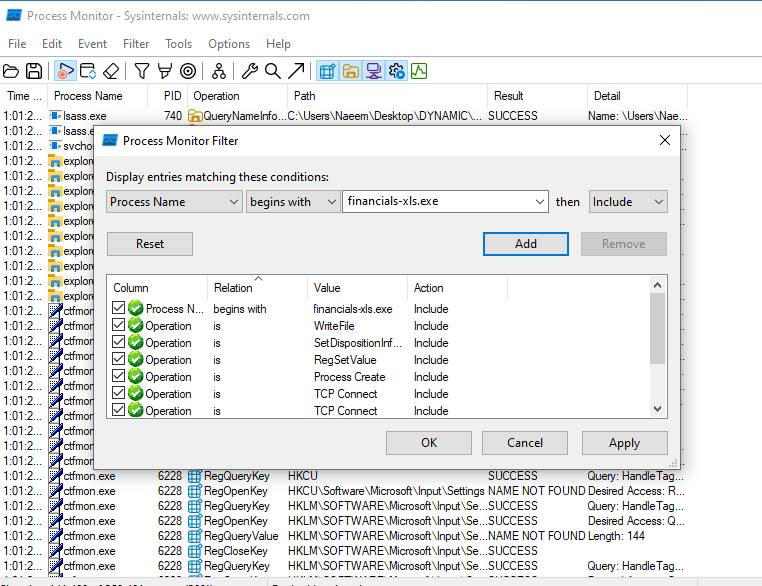Screen dimensions: 762x586
Task: Open the Event menu
Action: (x=92, y=44)
